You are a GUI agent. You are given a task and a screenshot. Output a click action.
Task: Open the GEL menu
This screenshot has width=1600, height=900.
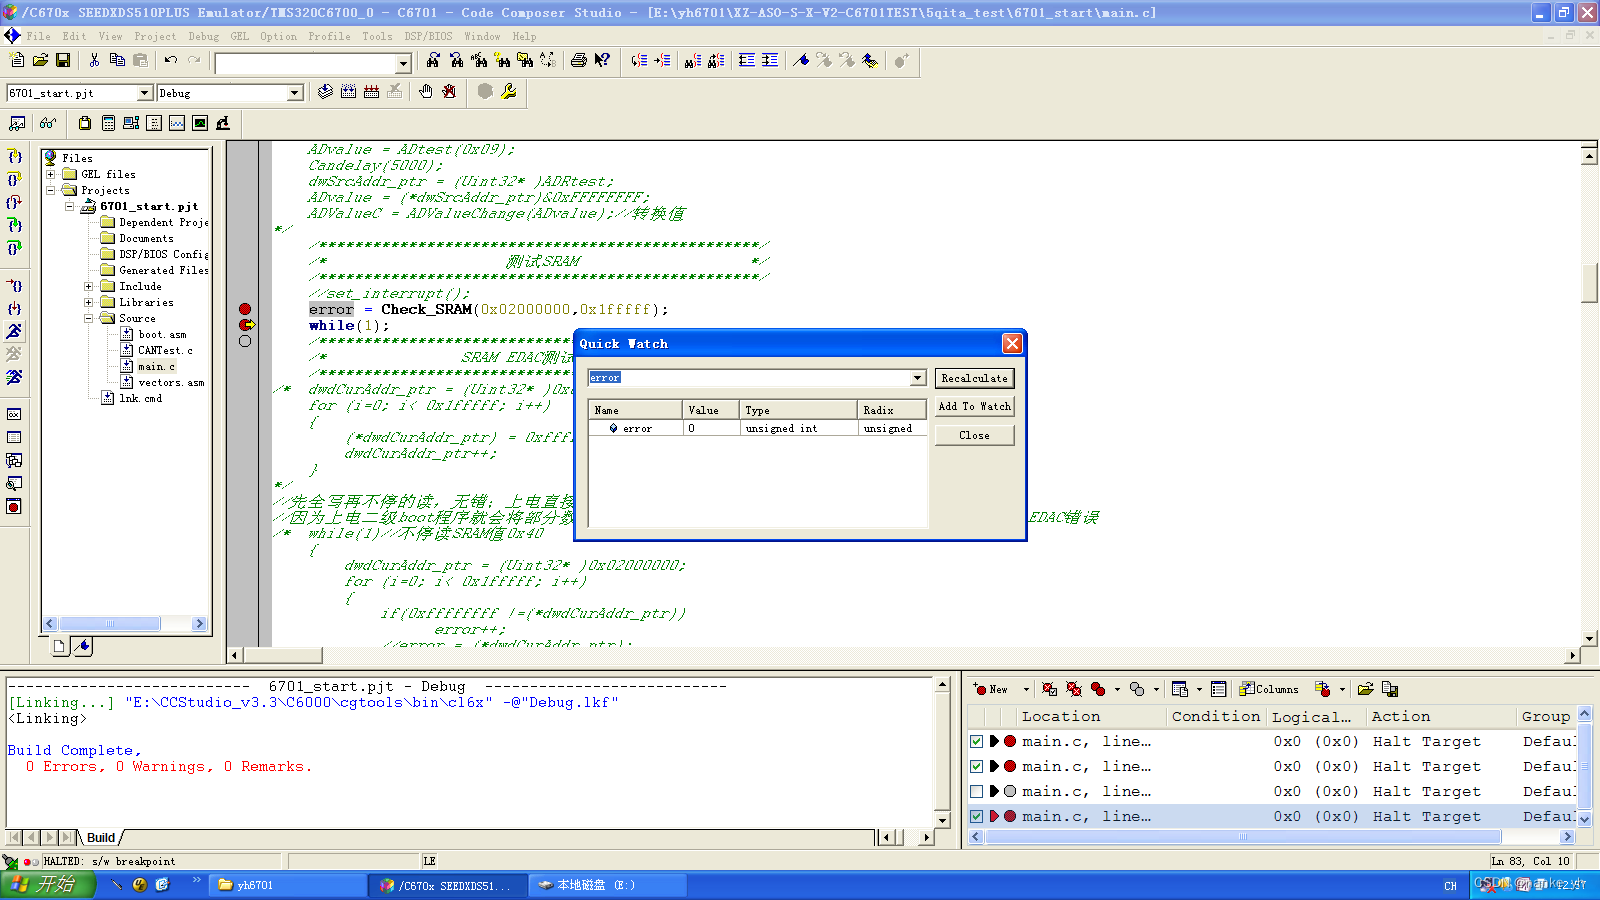coord(240,36)
